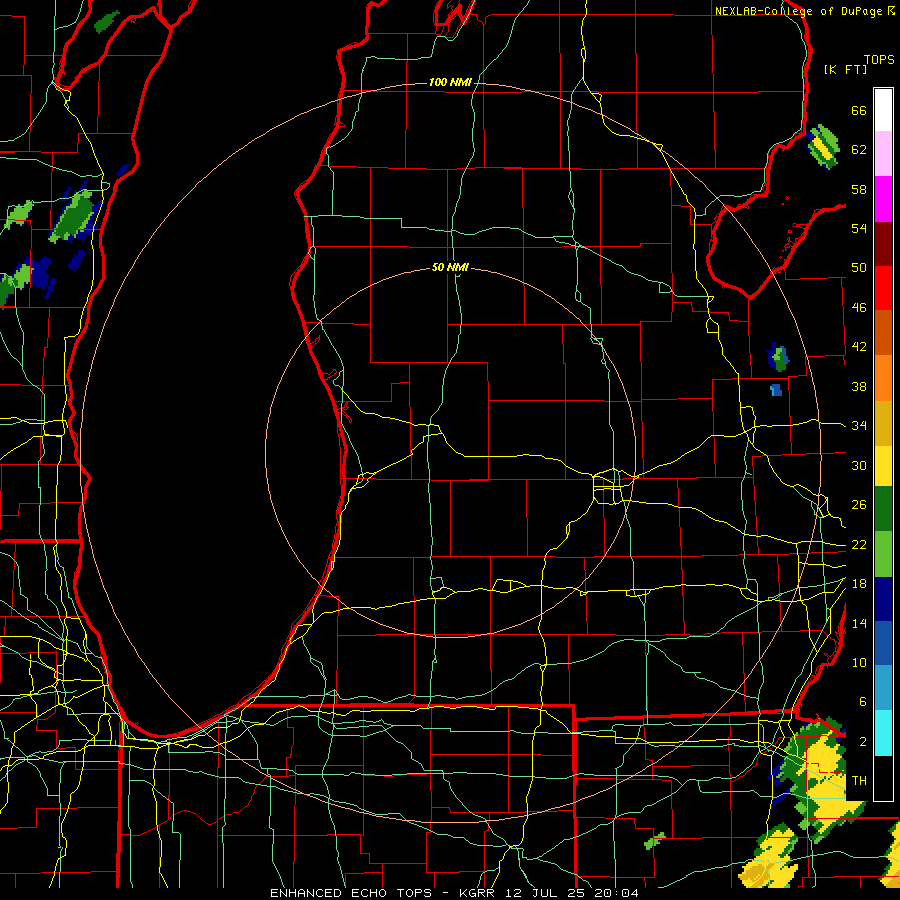The image size is (900, 900).
Task: Click the bright red legend swatch
Action: (883, 288)
